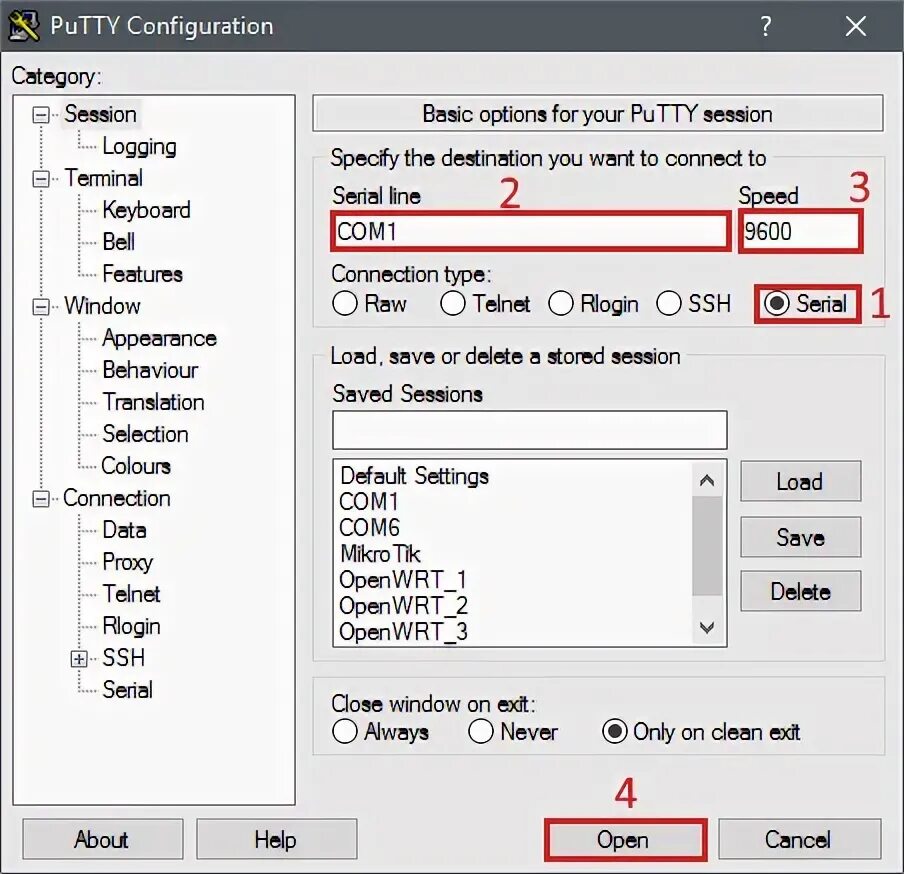The width and height of the screenshot is (904, 874).
Task: Open the Appearance category
Action: click(x=159, y=338)
